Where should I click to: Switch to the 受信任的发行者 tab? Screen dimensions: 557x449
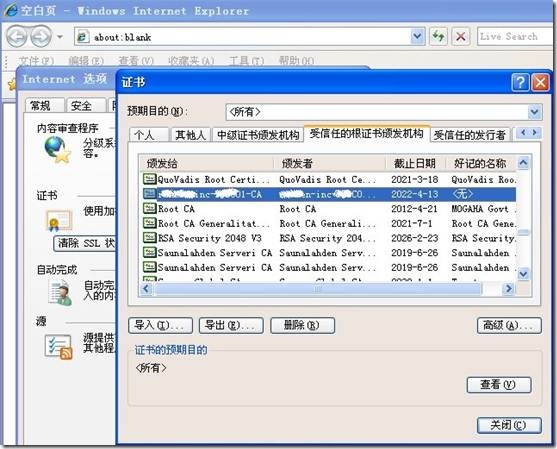click(x=470, y=135)
